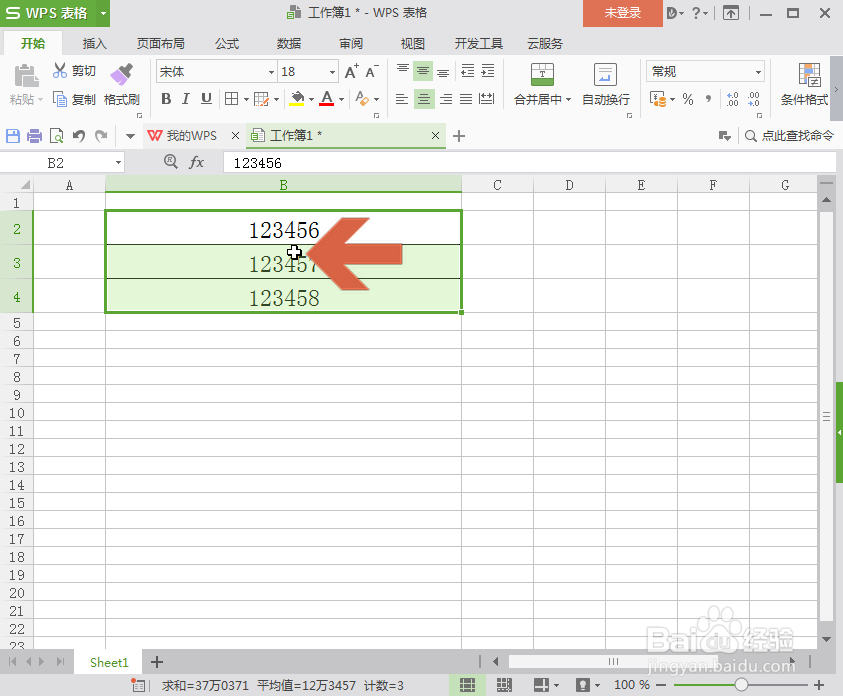Click zoom out minus button
The width and height of the screenshot is (843, 696).
pos(661,685)
